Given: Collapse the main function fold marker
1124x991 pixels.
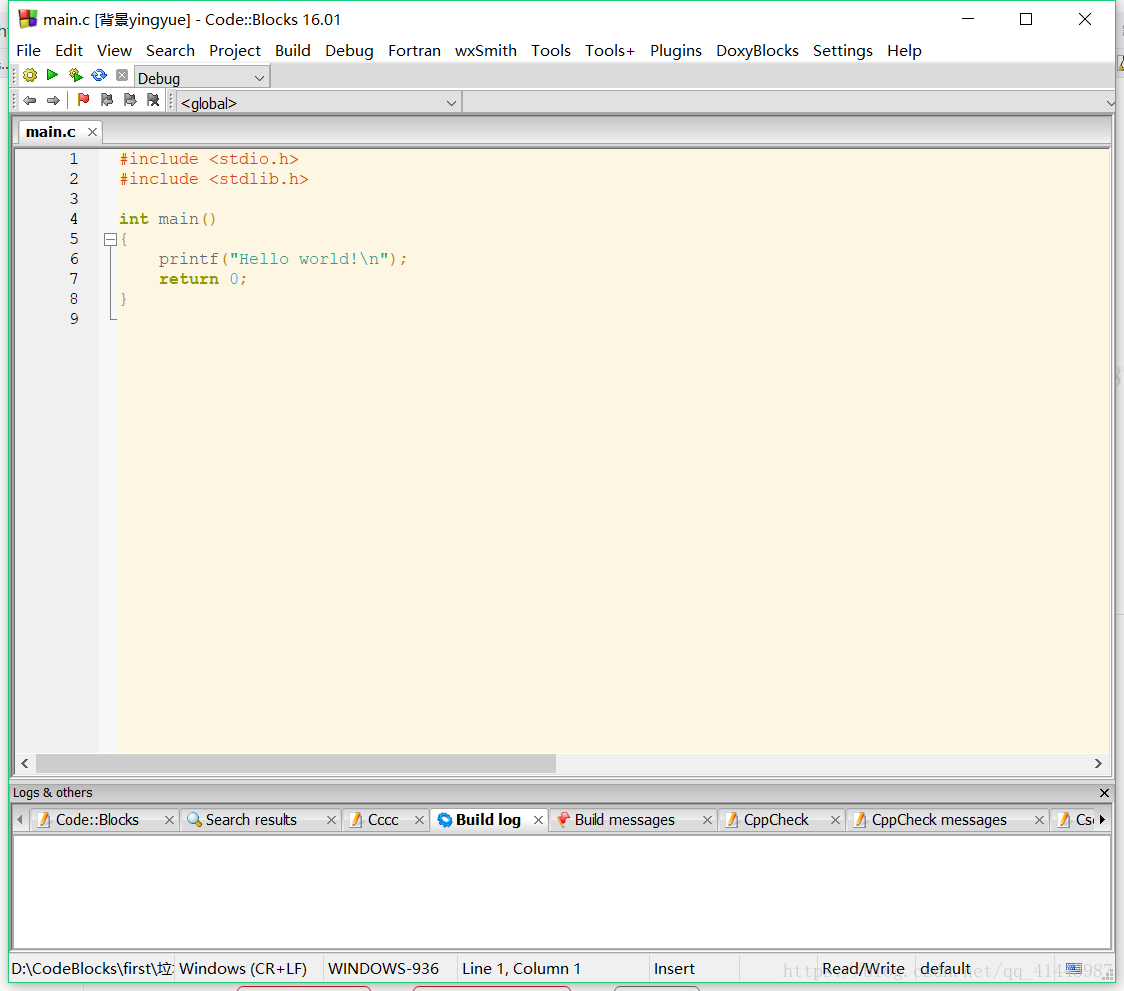Looking at the screenshot, I should click(110, 240).
